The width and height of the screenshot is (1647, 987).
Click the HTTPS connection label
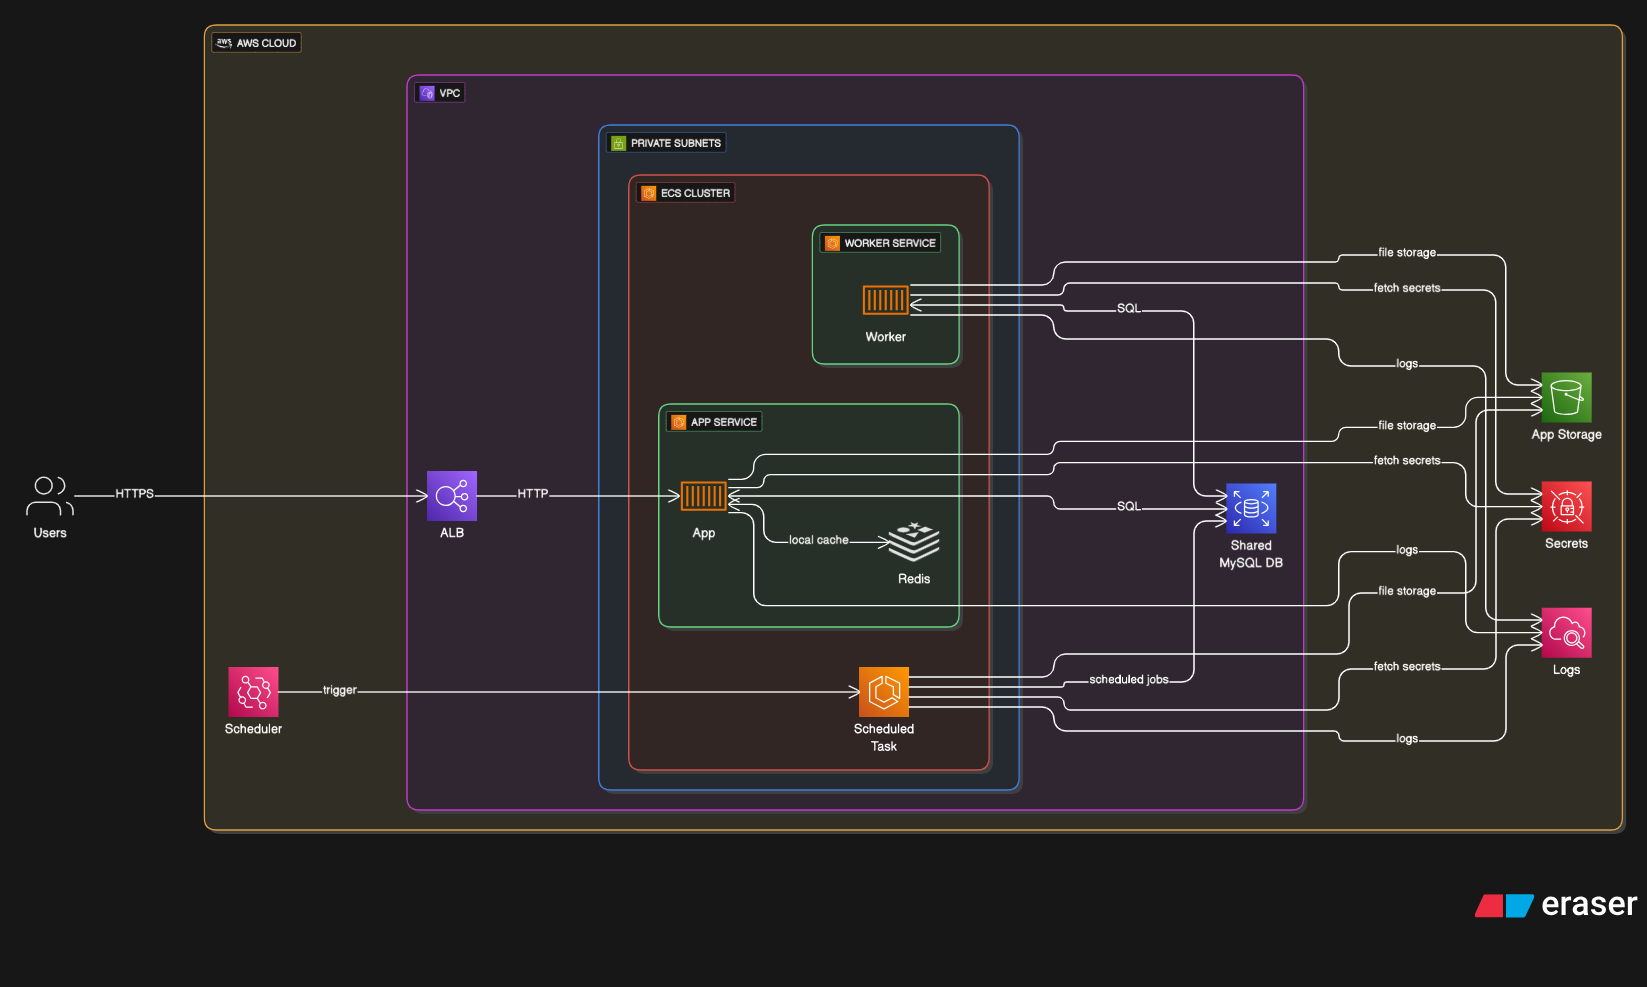pos(134,494)
